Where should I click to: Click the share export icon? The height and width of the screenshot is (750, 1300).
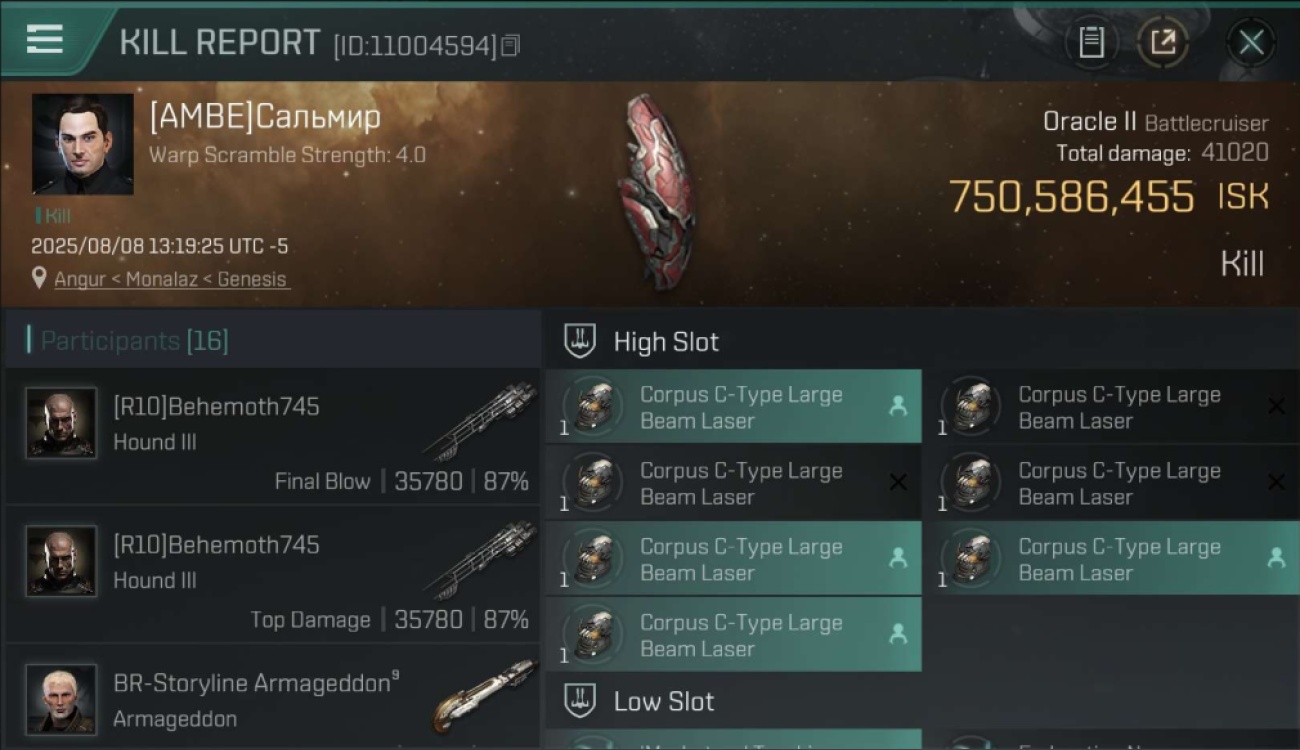pyautogui.click(x=1163, y=42)
